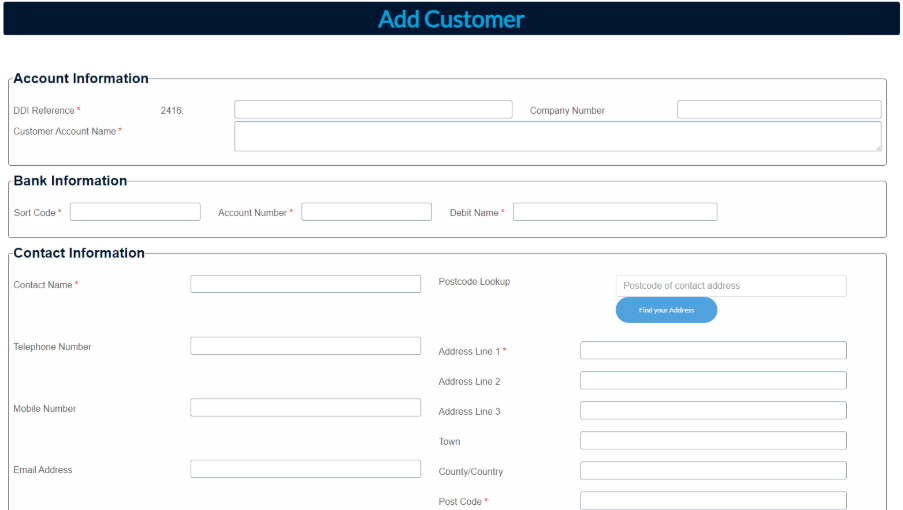This screenshot has width=903, height=510.
Task: Select the Post Code input field
Action: pos(713,500)
